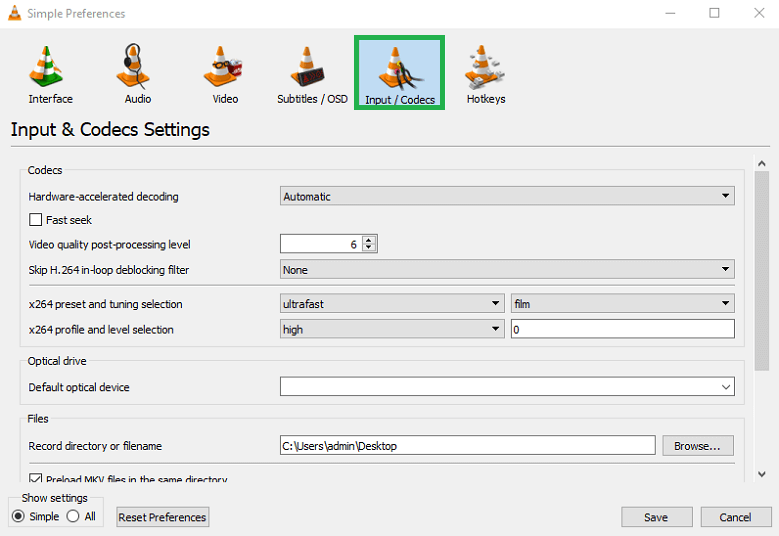
Task: Open Skip H.264 in-loop deblocking filter dropdown
Action: click(x=507, y=269)
